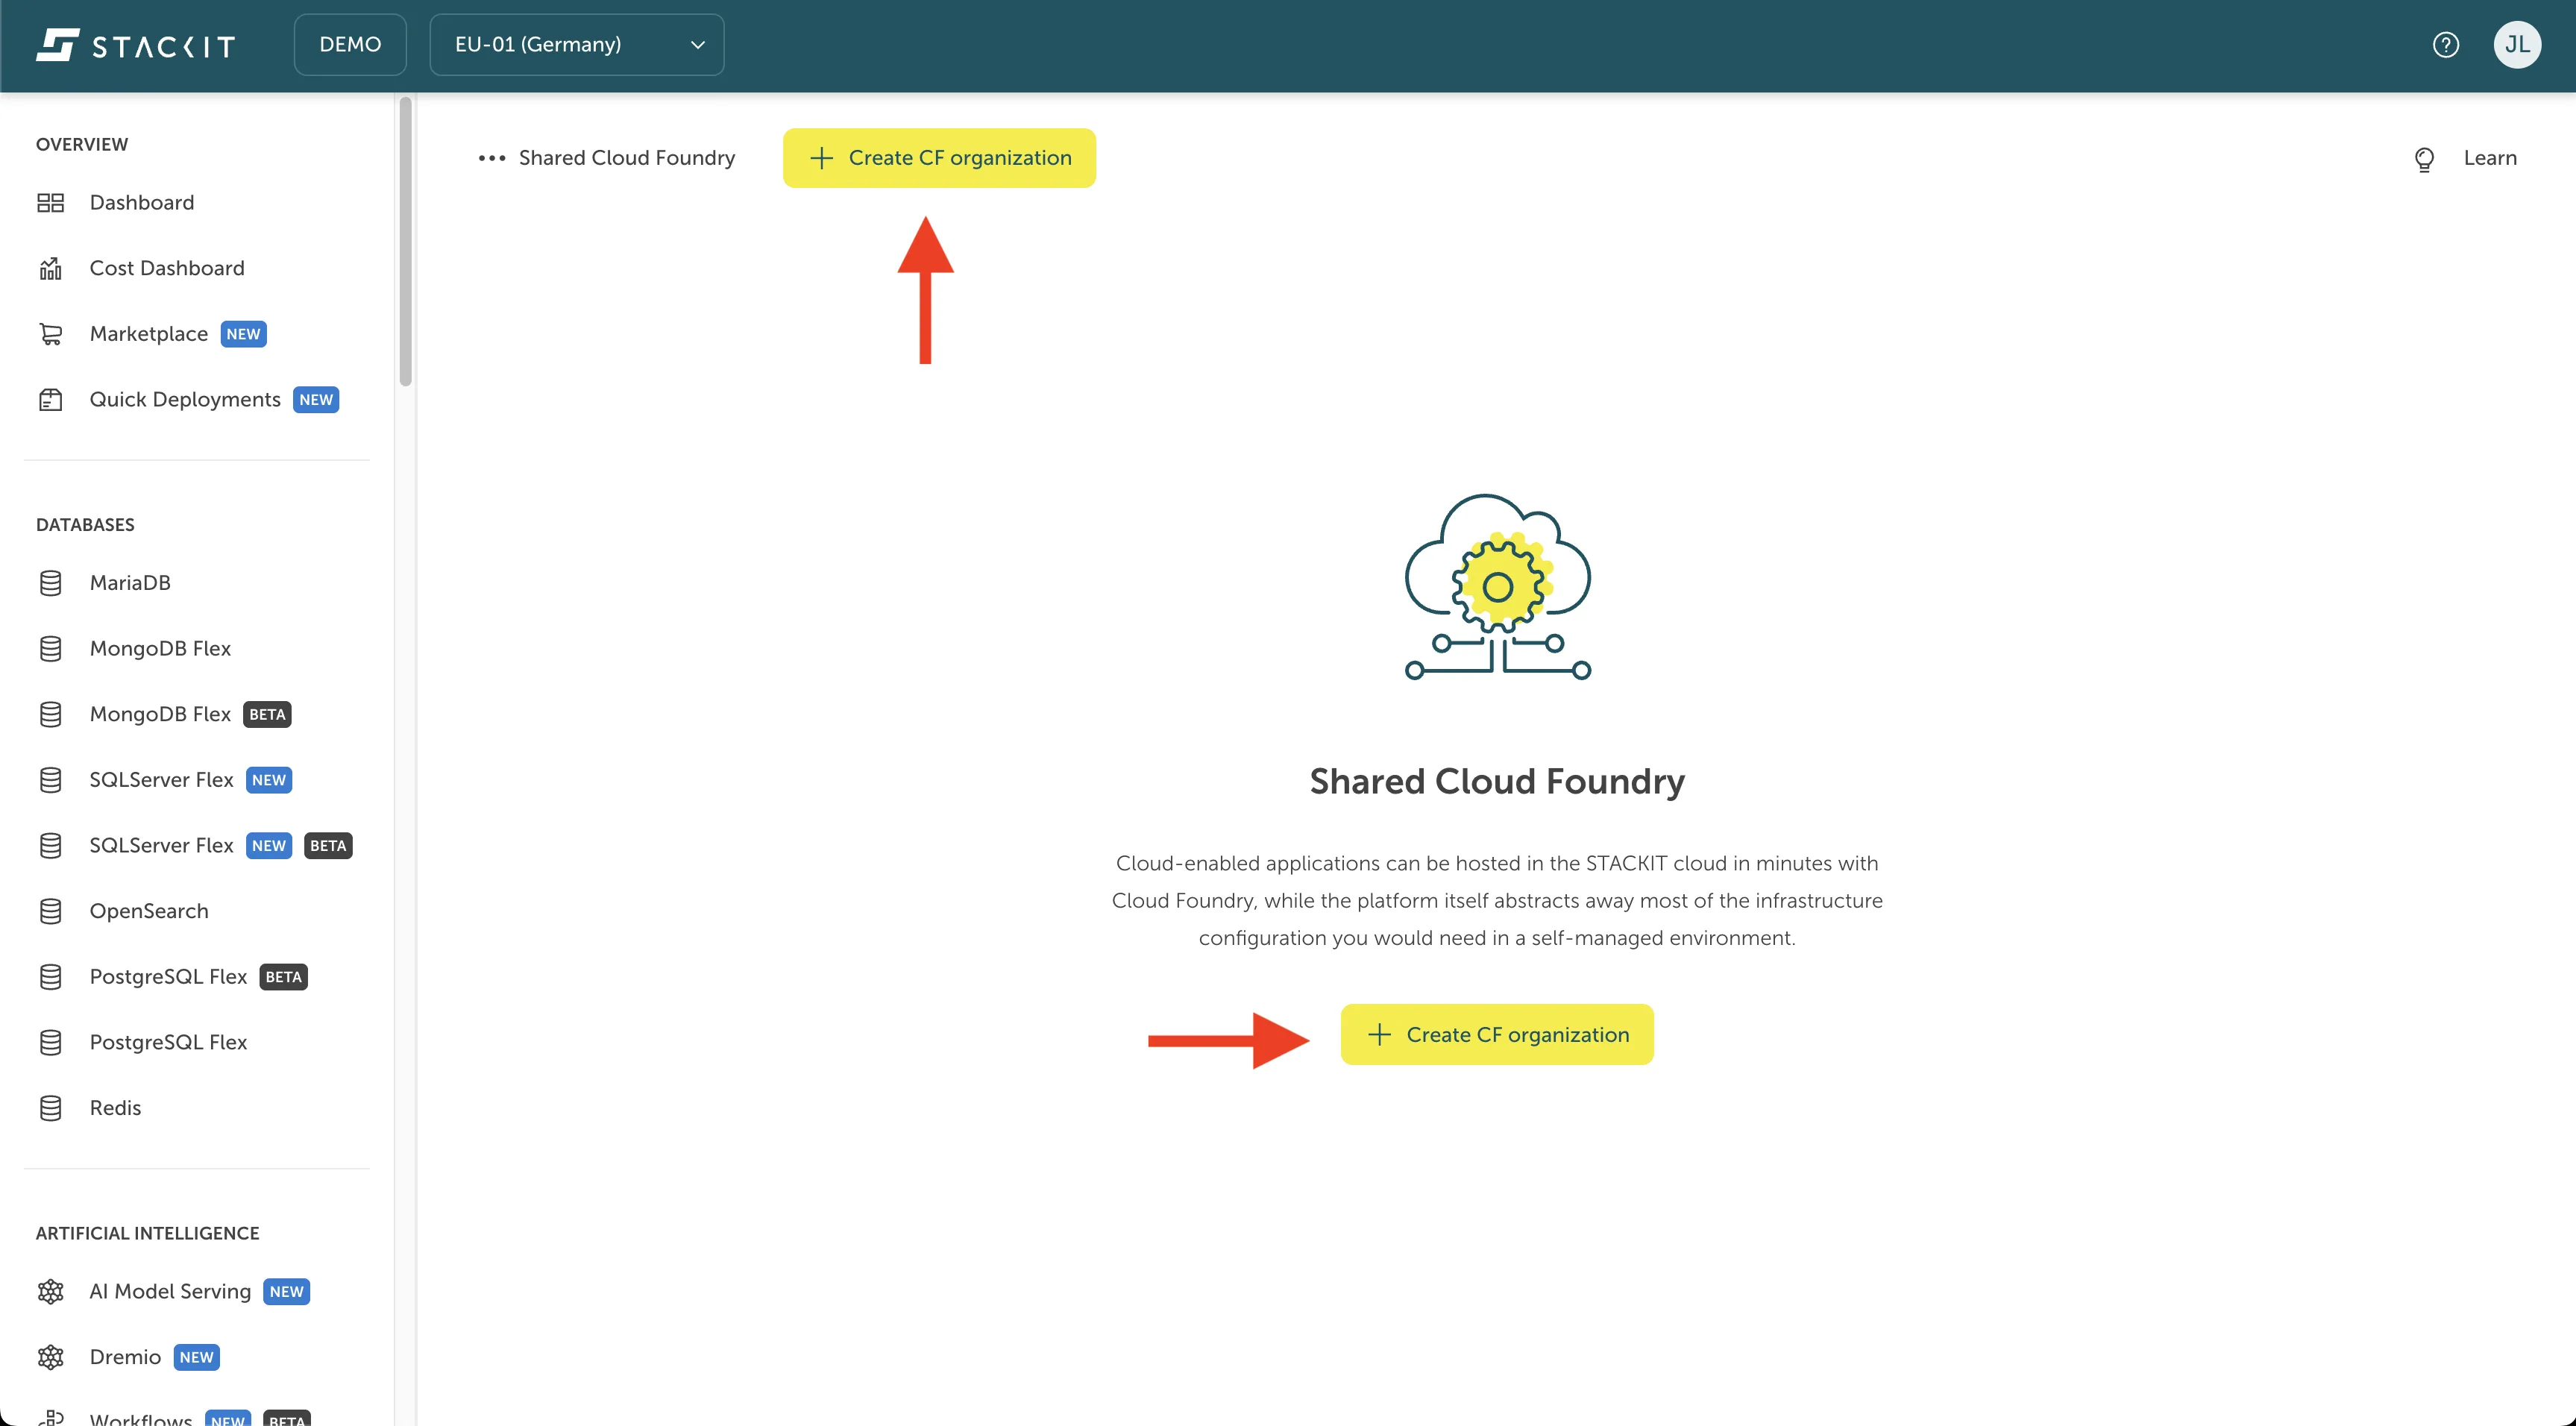Viewport: 2576px width, 1426px height.
Task: Open the EU-01 (Germany) region dropdown
Action: tap(576, 44)
